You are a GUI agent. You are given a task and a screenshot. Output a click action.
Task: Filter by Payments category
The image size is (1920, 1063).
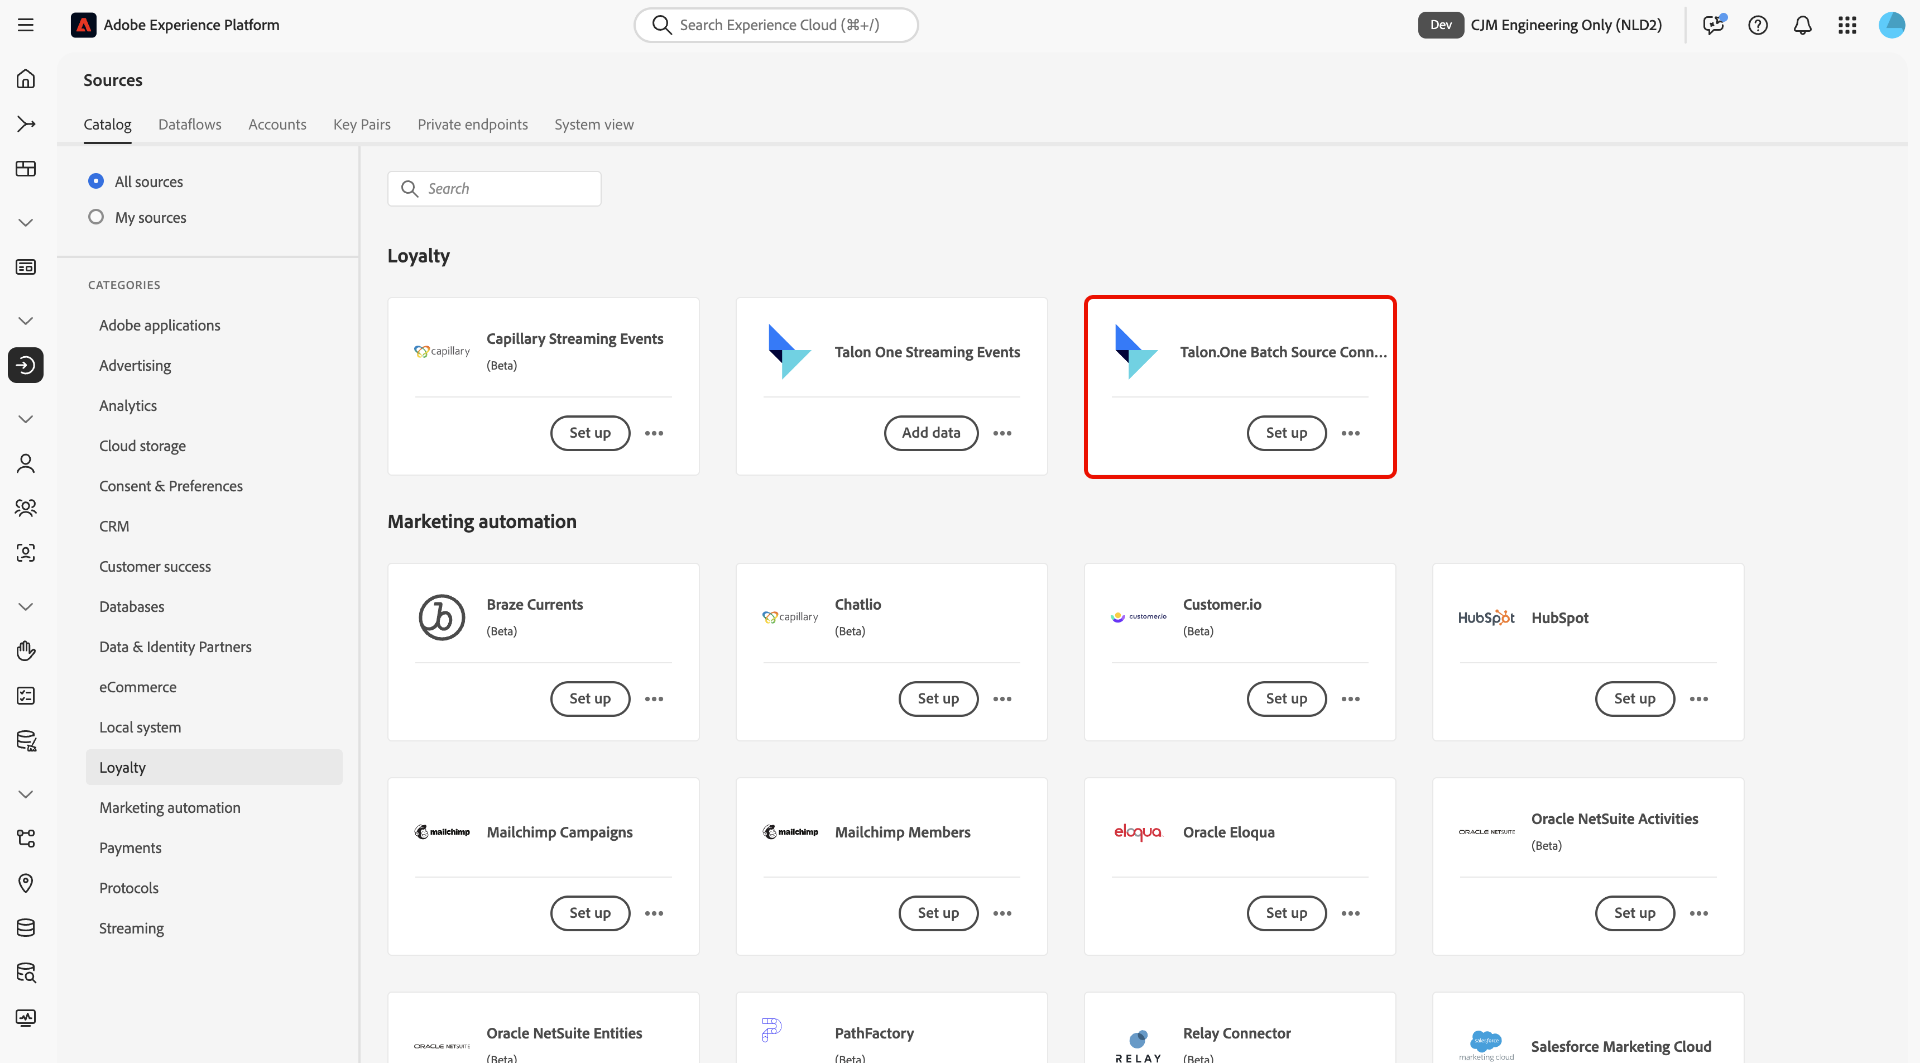coord(130,848)
